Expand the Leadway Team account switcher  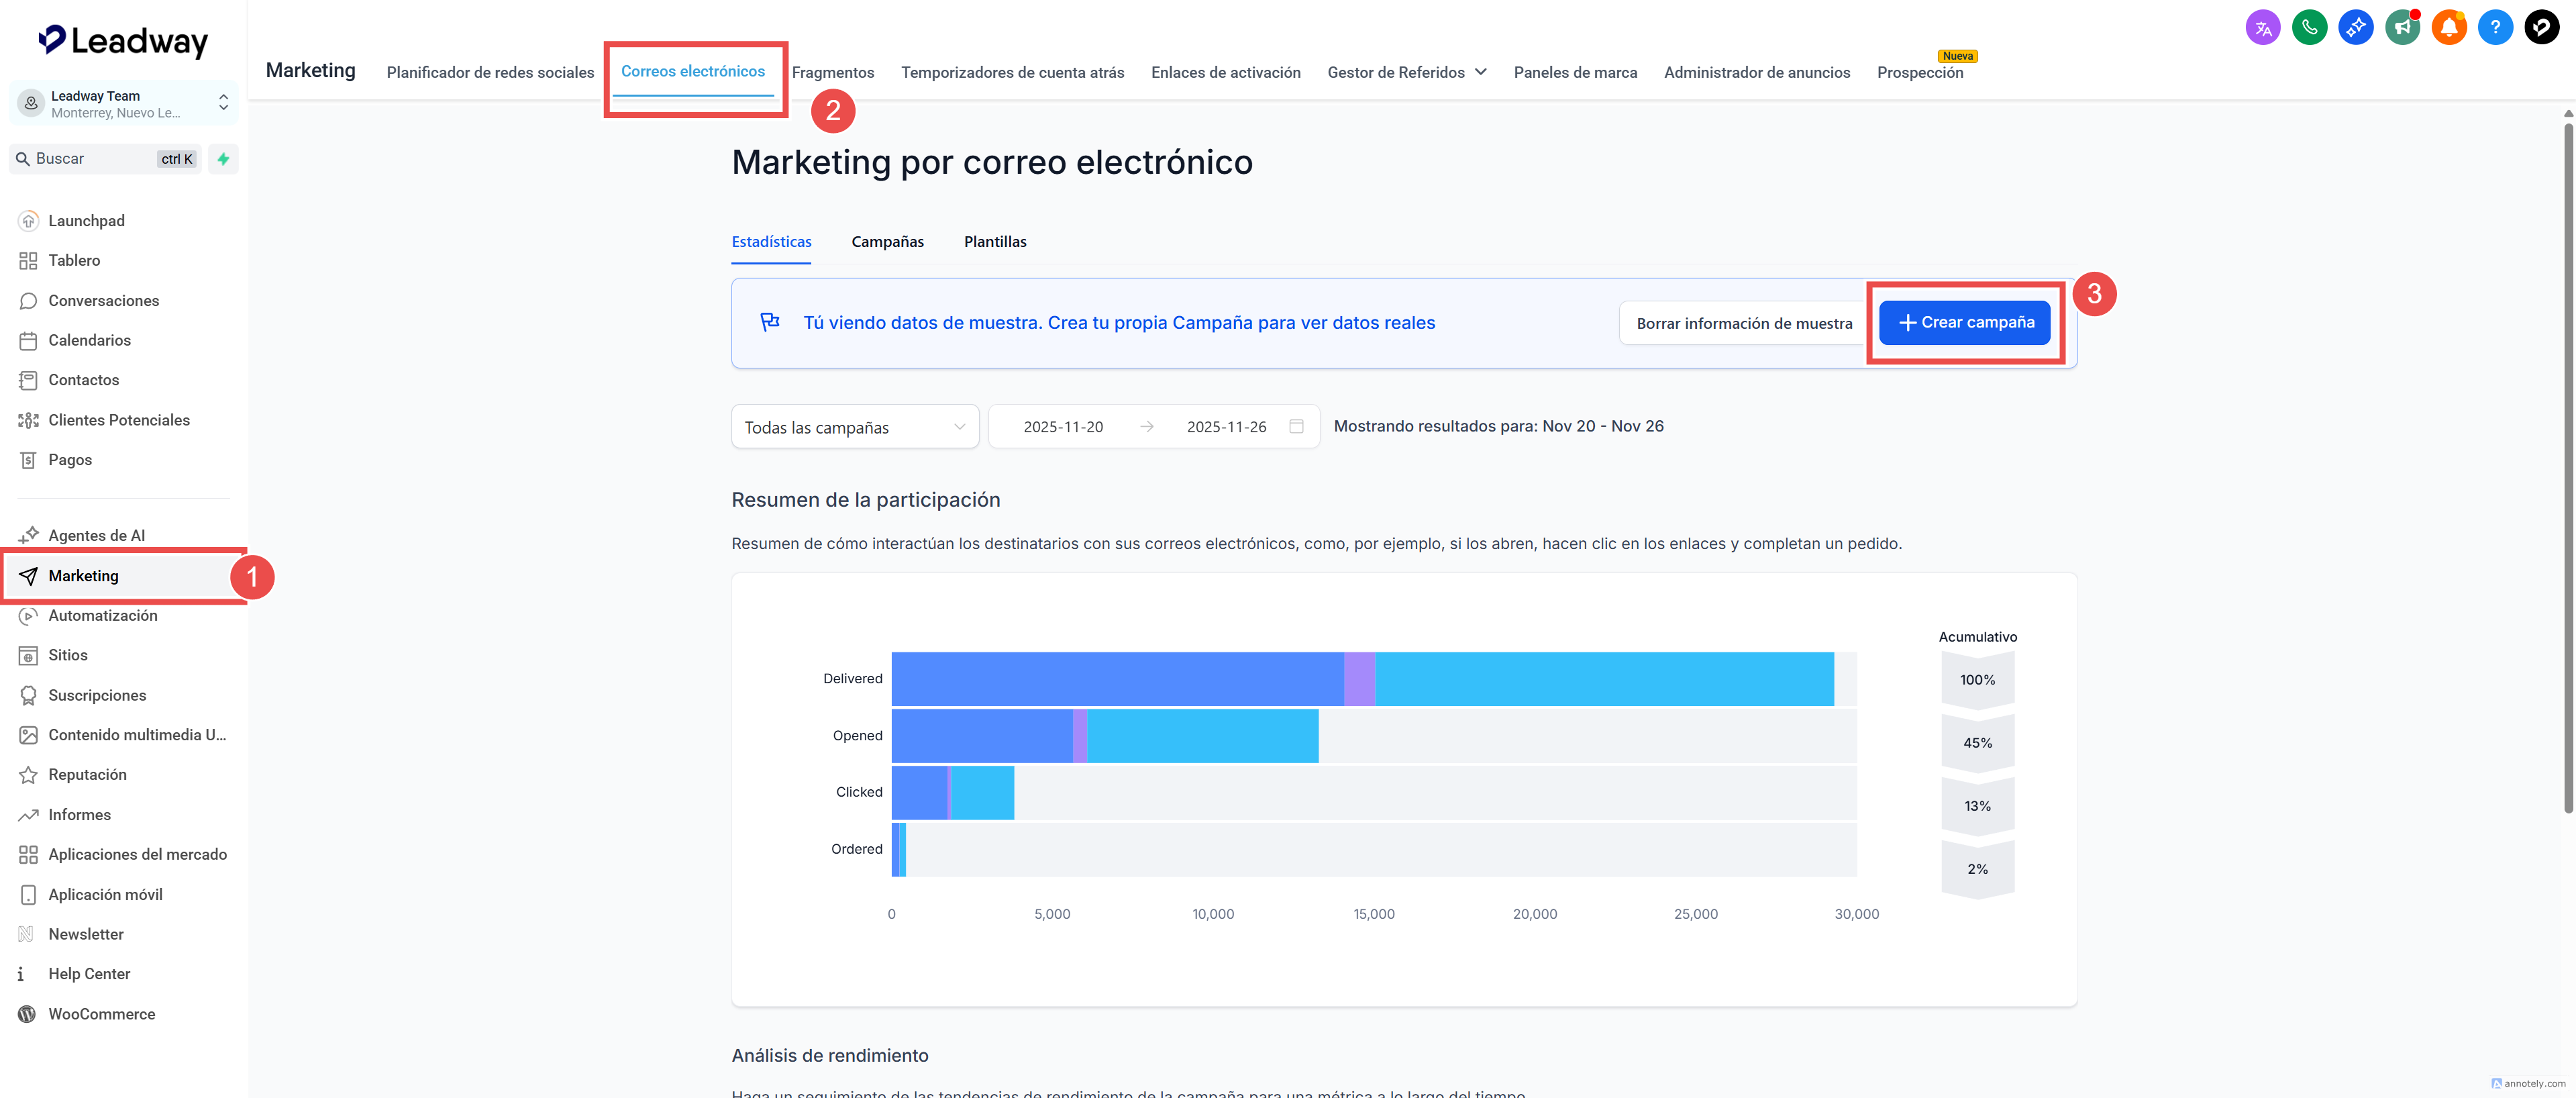(223, 103)
